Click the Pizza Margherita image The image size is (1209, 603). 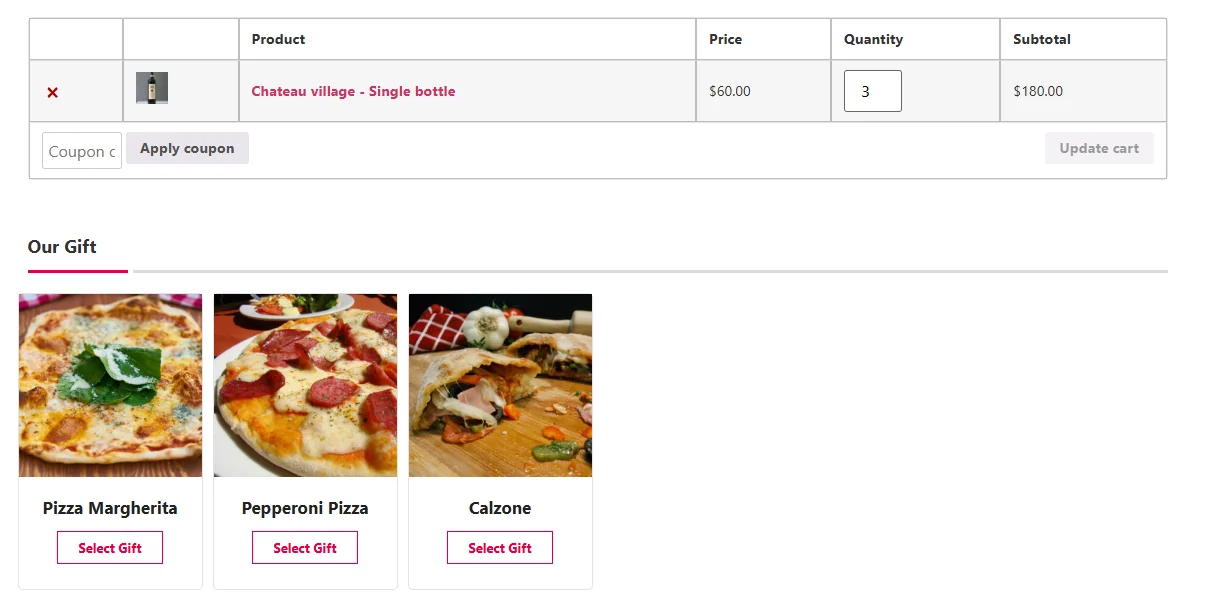[110, 385]
